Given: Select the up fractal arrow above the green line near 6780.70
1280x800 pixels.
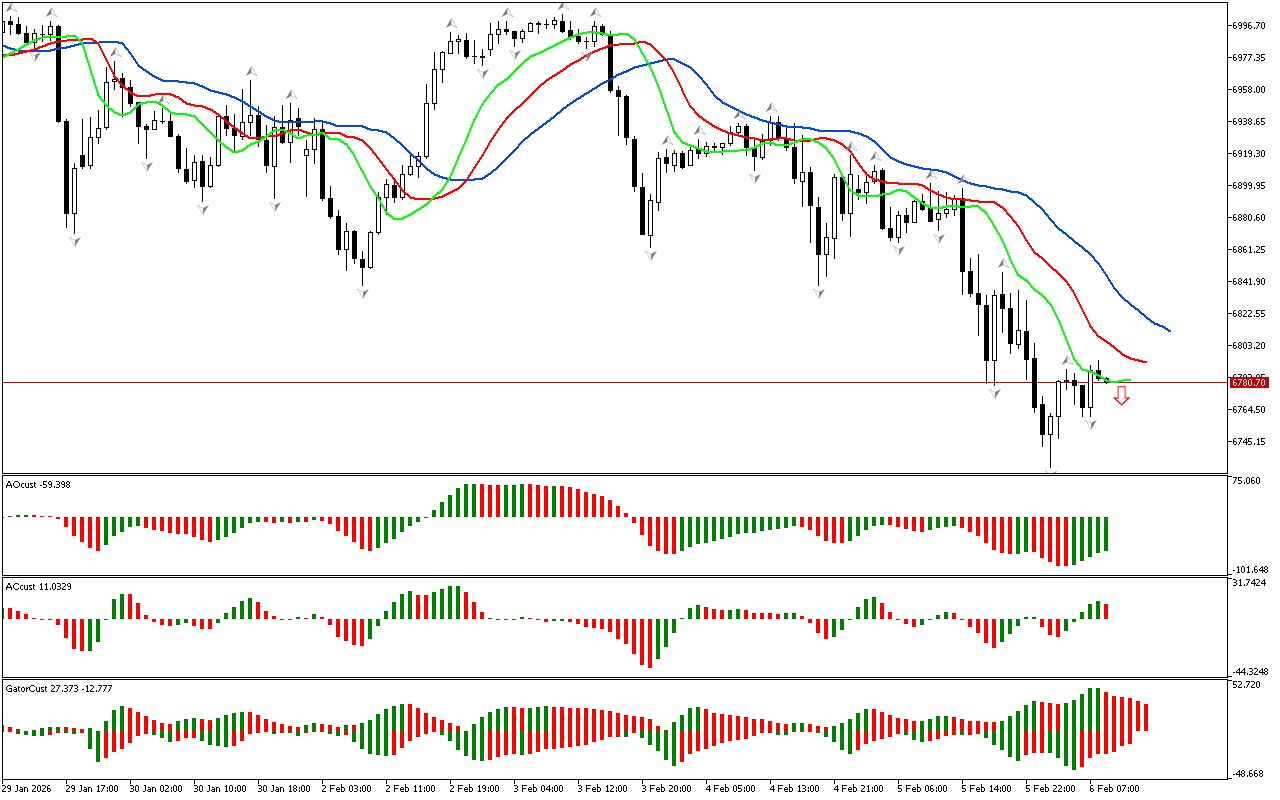Looking at the screenshot, I should 1066,361.
